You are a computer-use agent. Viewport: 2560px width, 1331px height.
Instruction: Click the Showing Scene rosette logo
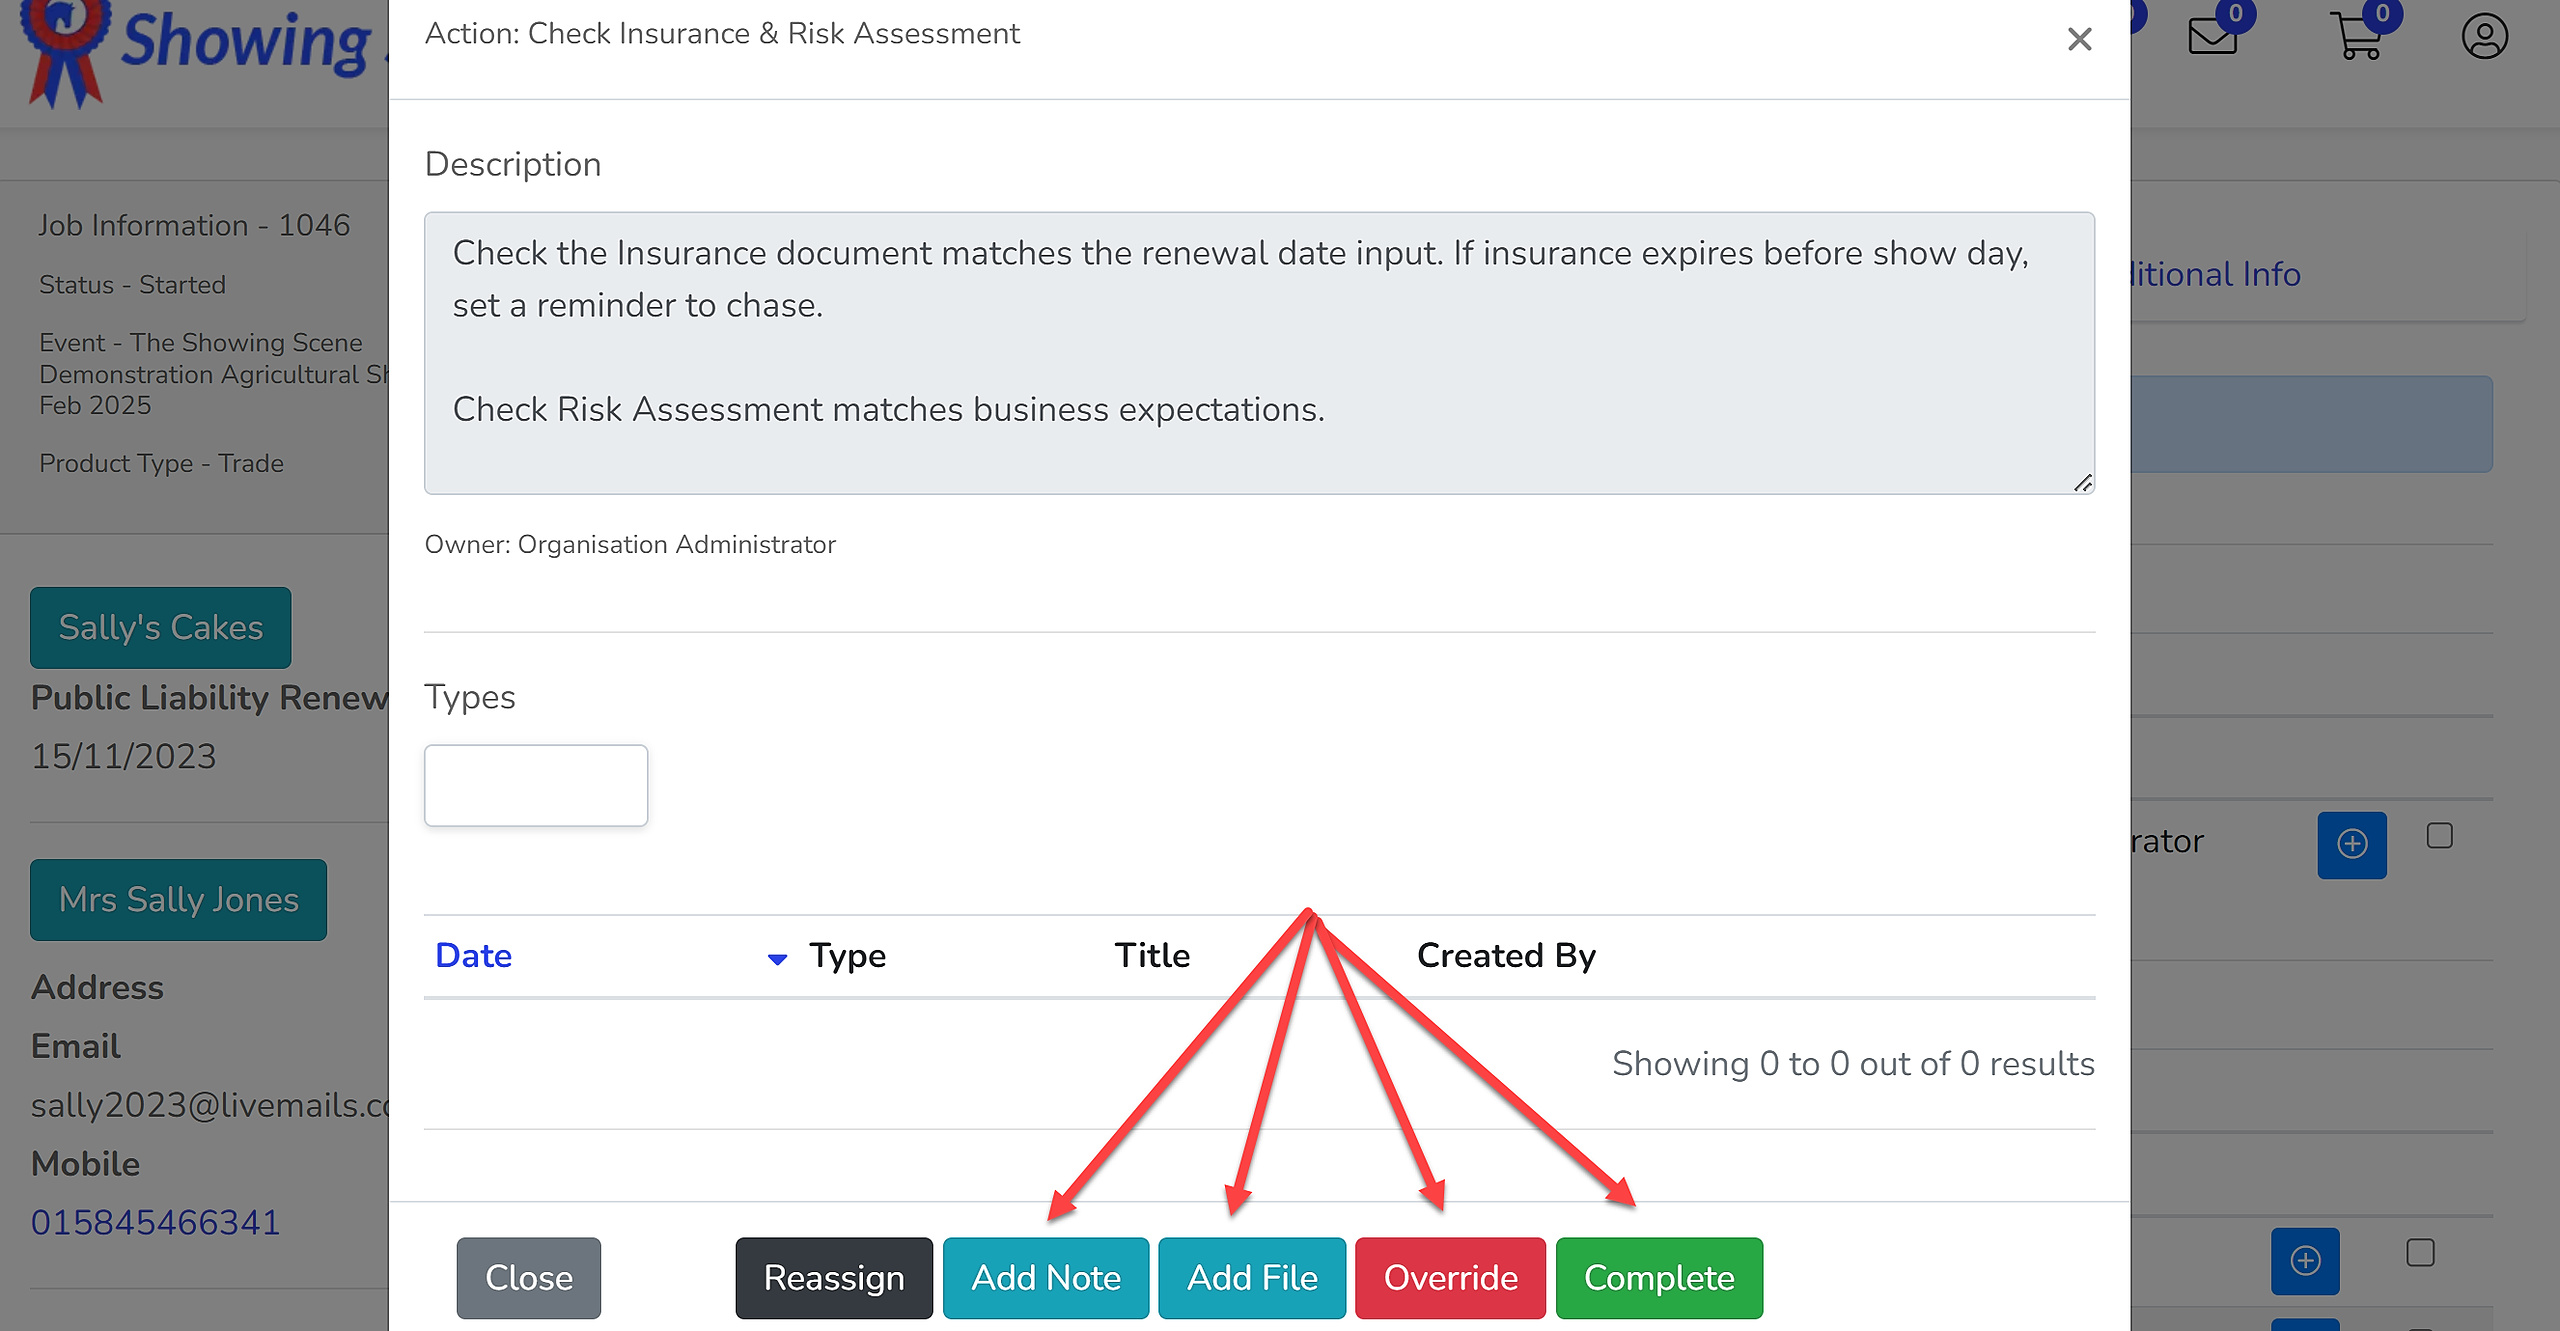point(66,50)
